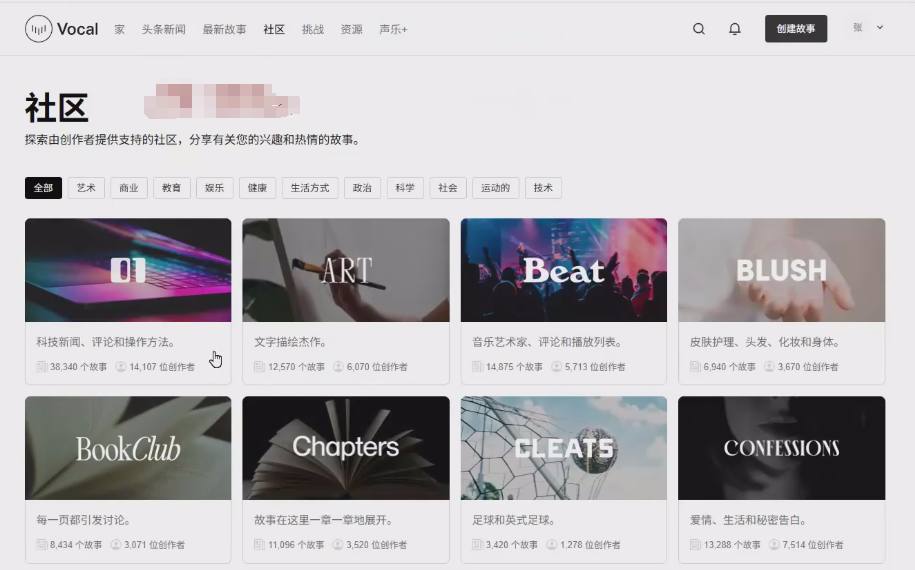915x570 pixels.
Task: Open search with the magnifier icon
Action: pyautogui.click(x=699, y=29)
